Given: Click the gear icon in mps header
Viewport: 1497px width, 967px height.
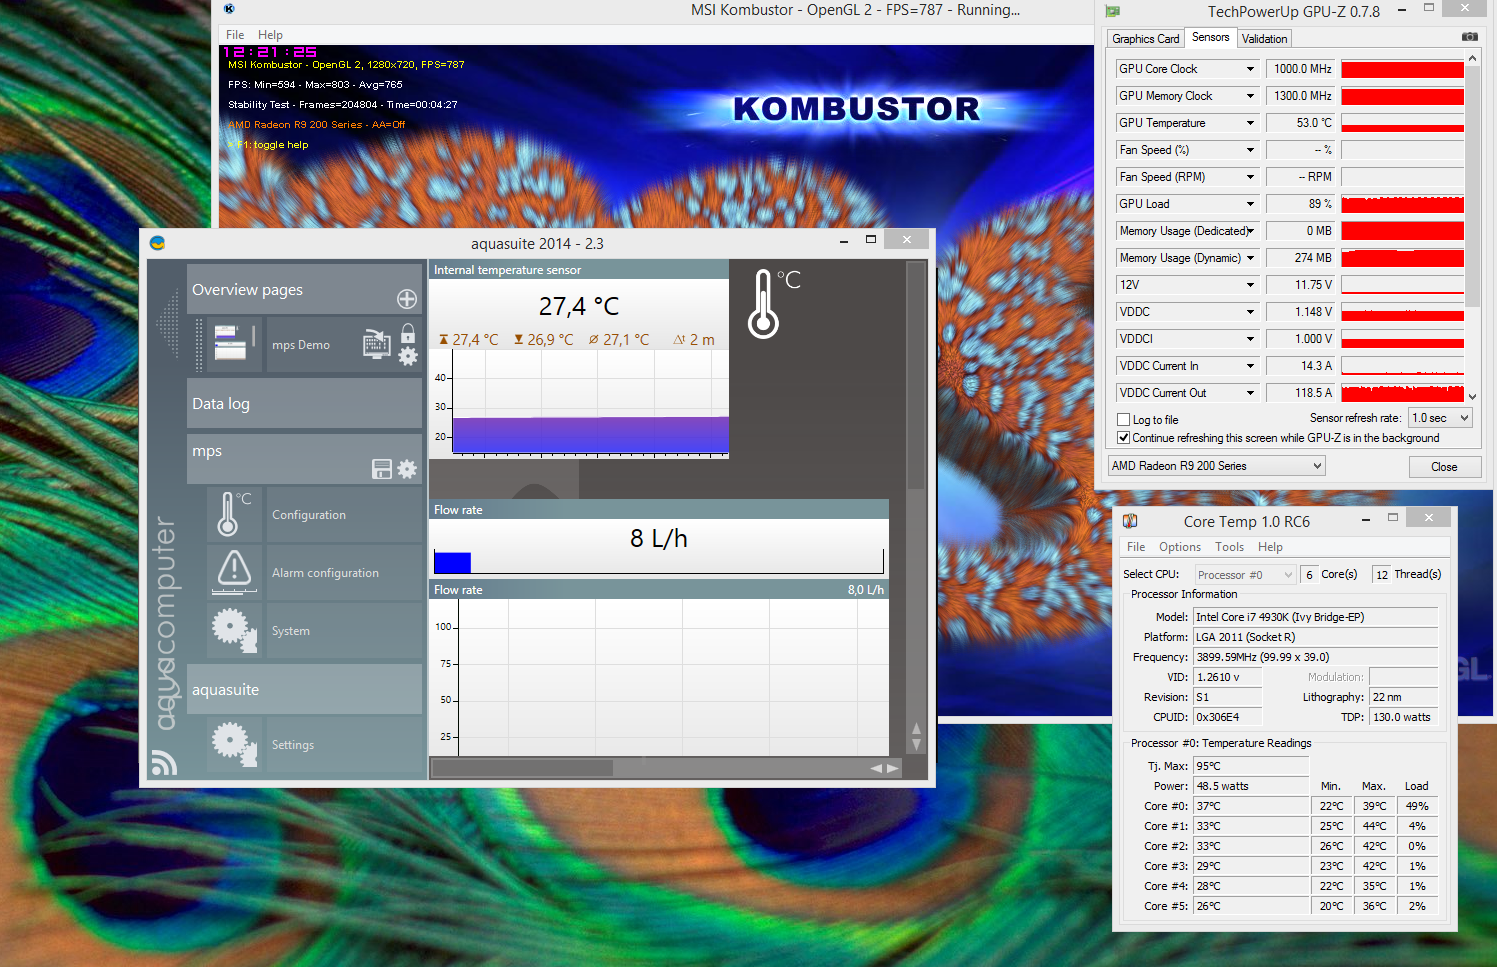Looking at the screenshot, I should [407, 469].
